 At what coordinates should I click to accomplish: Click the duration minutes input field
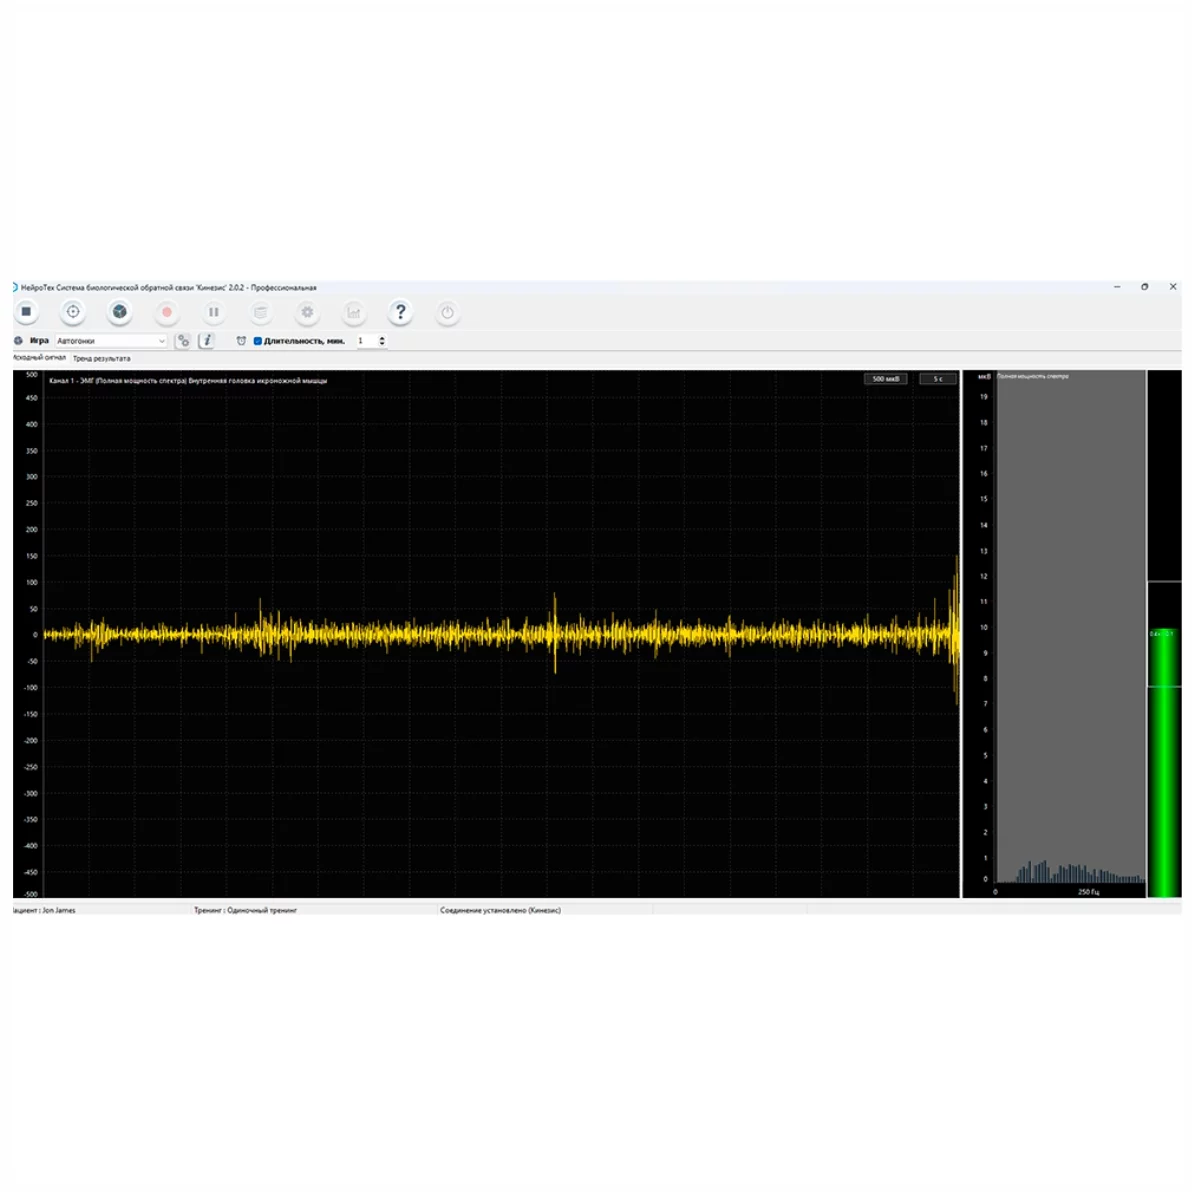click(x=365, y=341)
